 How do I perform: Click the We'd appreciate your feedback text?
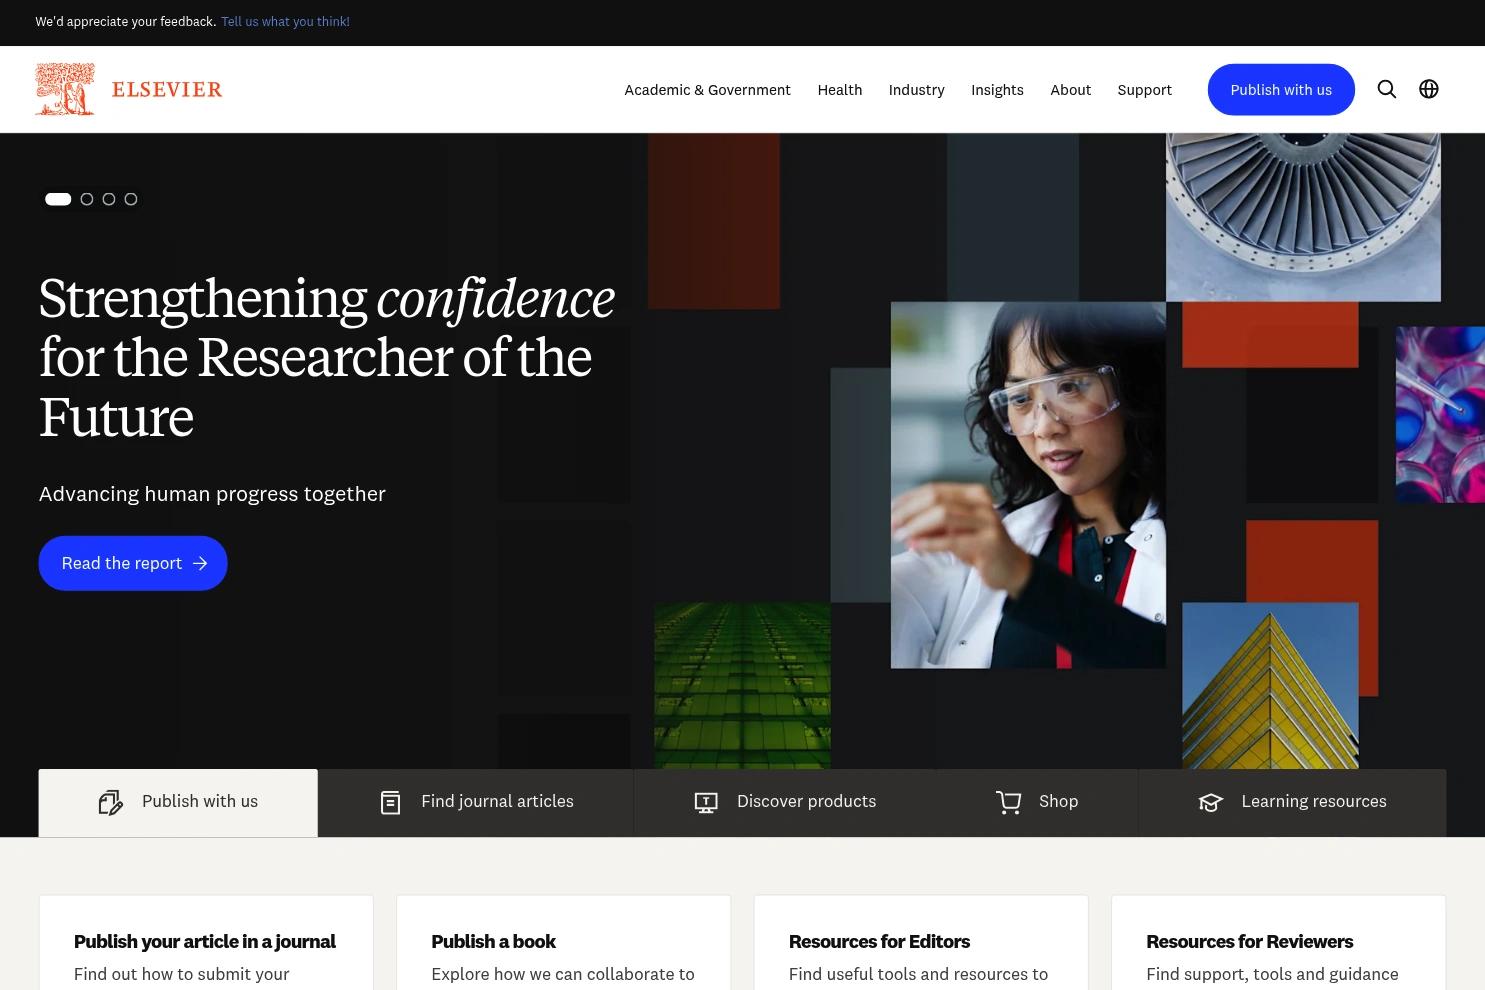click(126, 22)
